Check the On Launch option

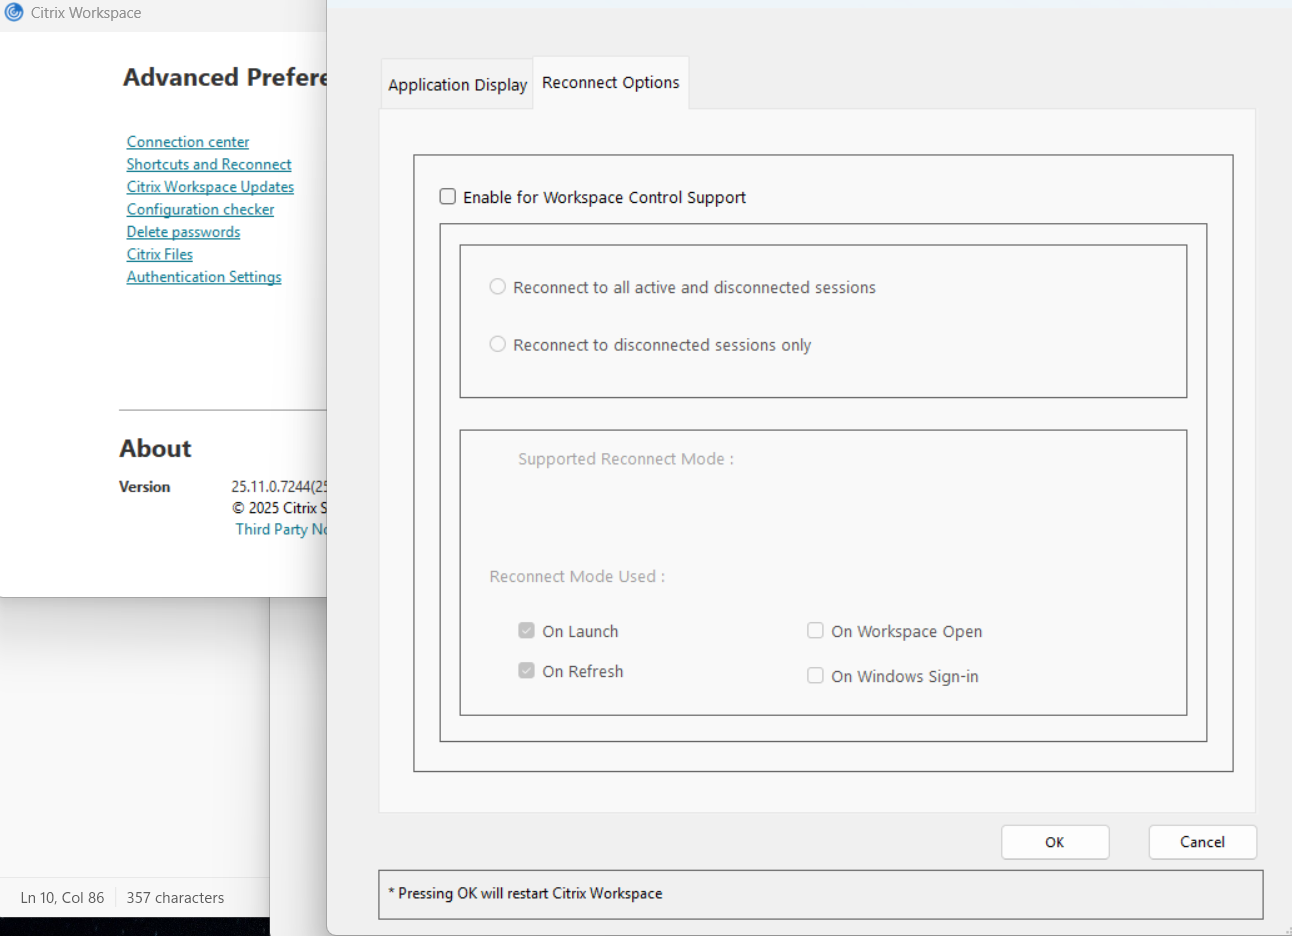tap(526, 630)
